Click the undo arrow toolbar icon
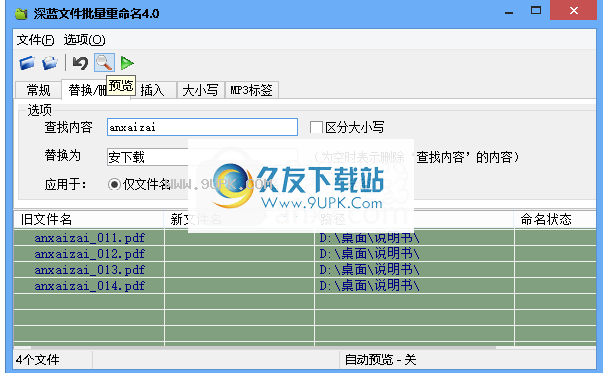The image size is (603, 373). [80, 63]
